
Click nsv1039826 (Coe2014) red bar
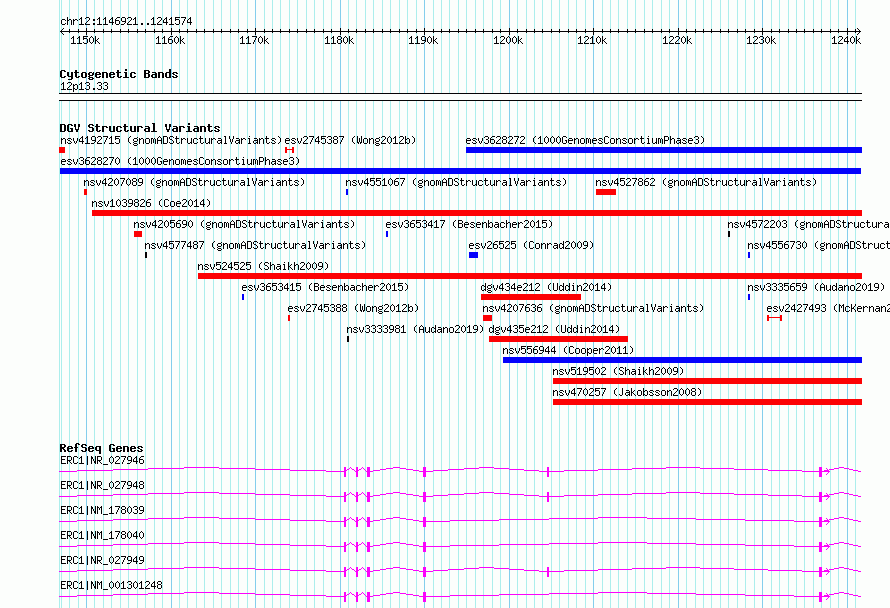pyautogui.click(x=477, y=213)
